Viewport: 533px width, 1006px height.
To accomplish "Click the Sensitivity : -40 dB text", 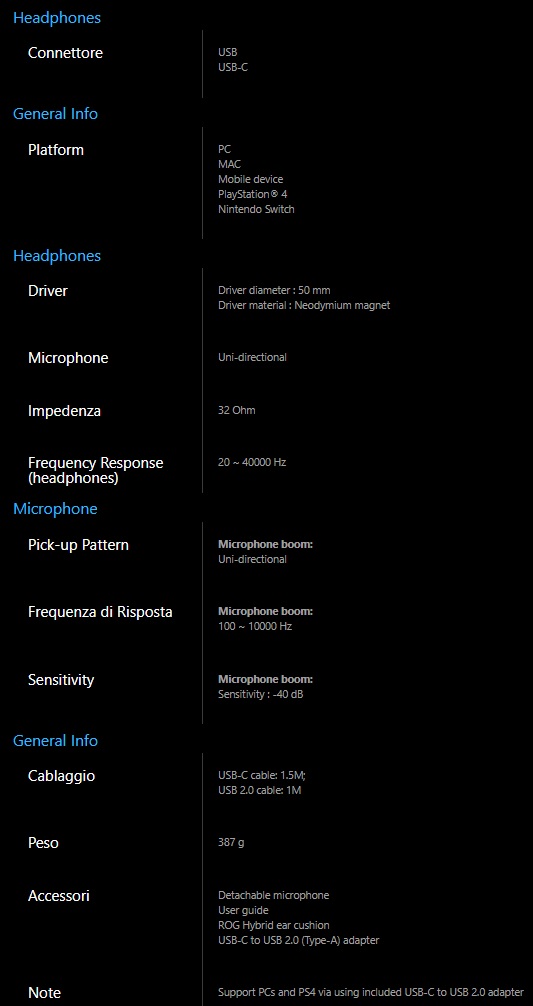I will (260, 694).
